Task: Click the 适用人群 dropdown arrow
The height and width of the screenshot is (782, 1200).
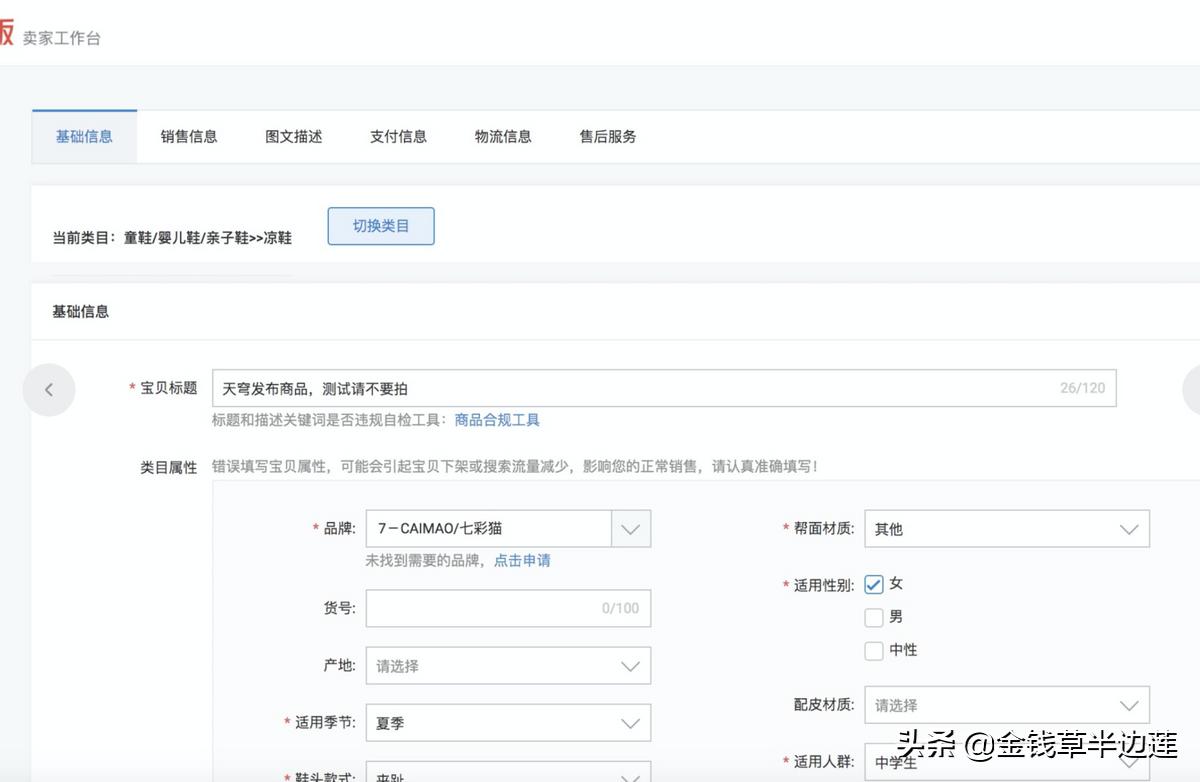Action: (x=1129, y=762)
